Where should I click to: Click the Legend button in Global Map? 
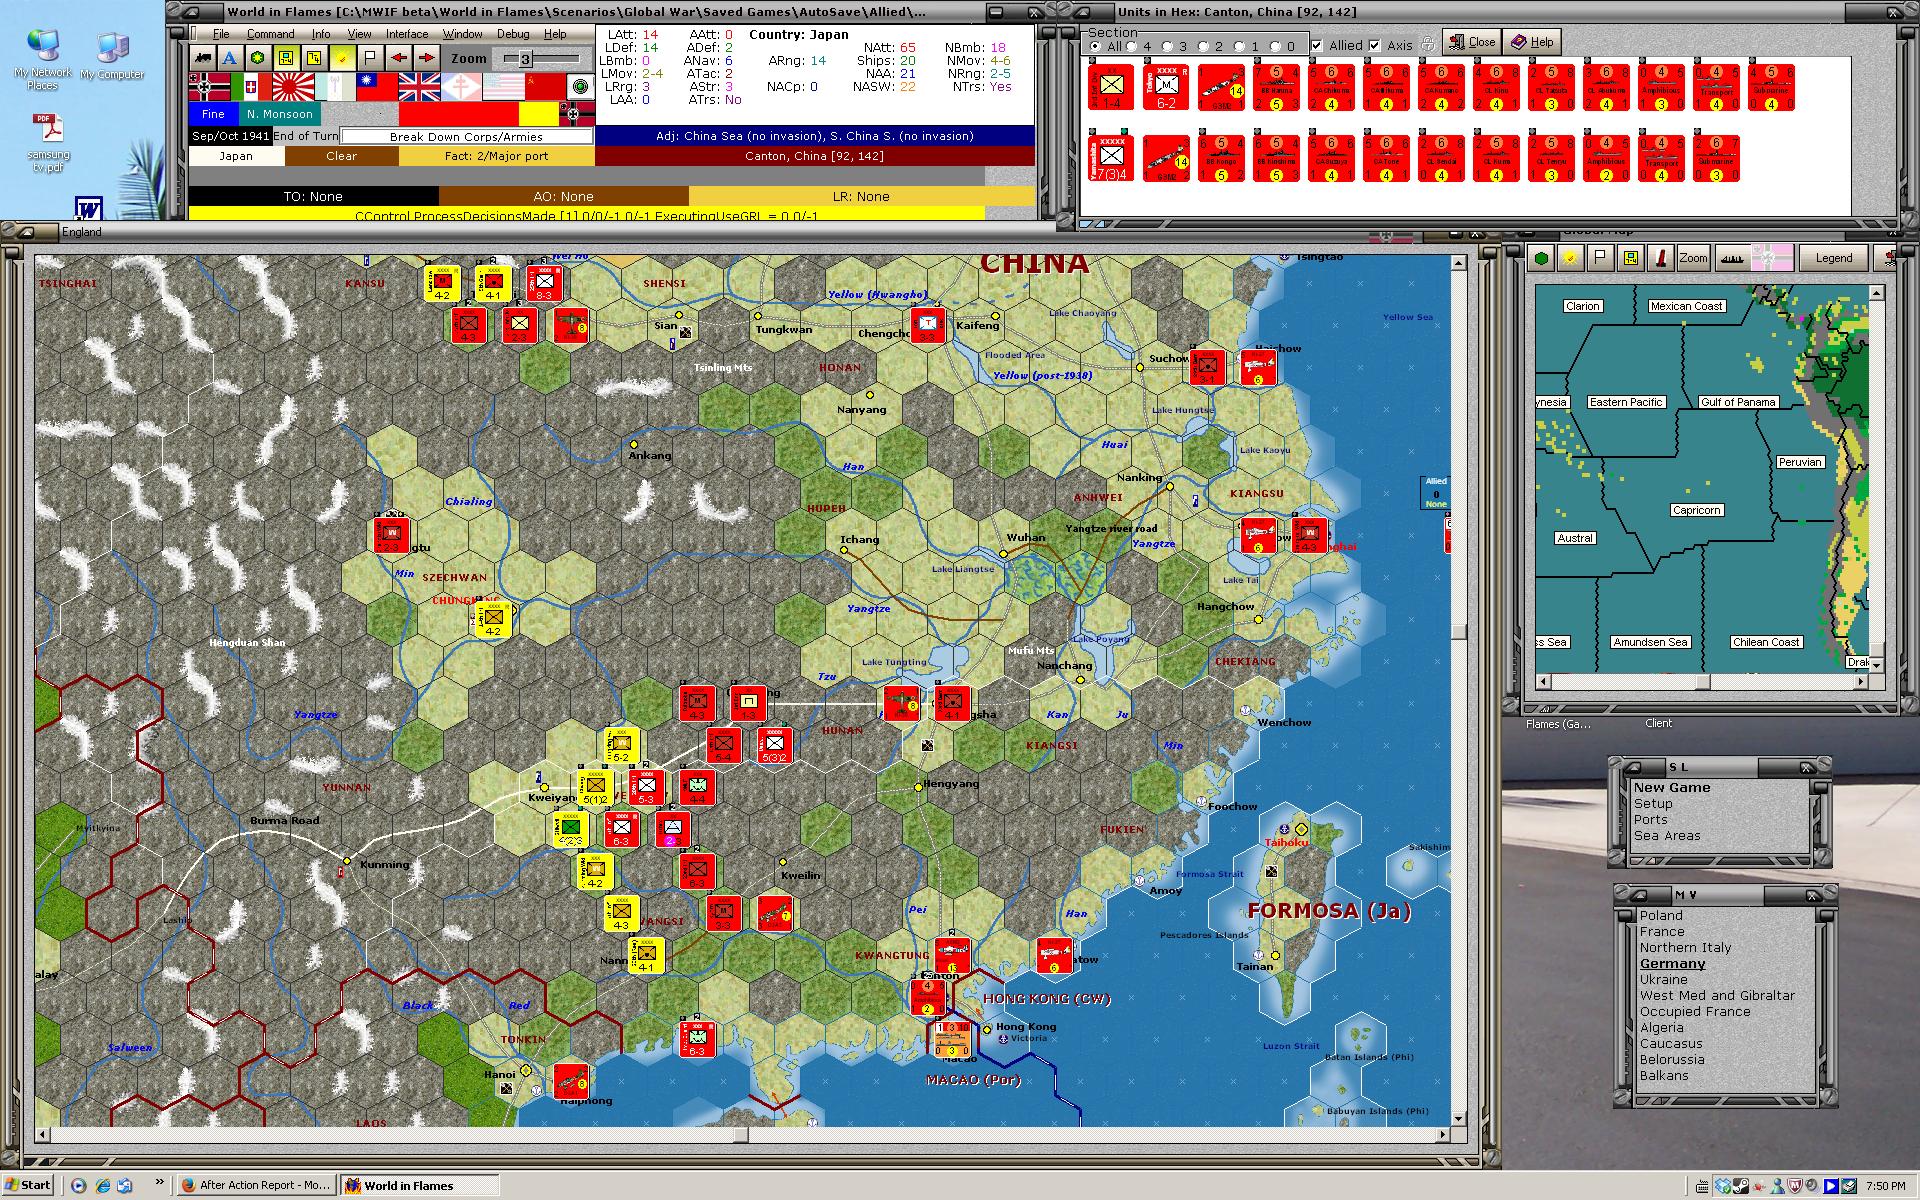1833,258
